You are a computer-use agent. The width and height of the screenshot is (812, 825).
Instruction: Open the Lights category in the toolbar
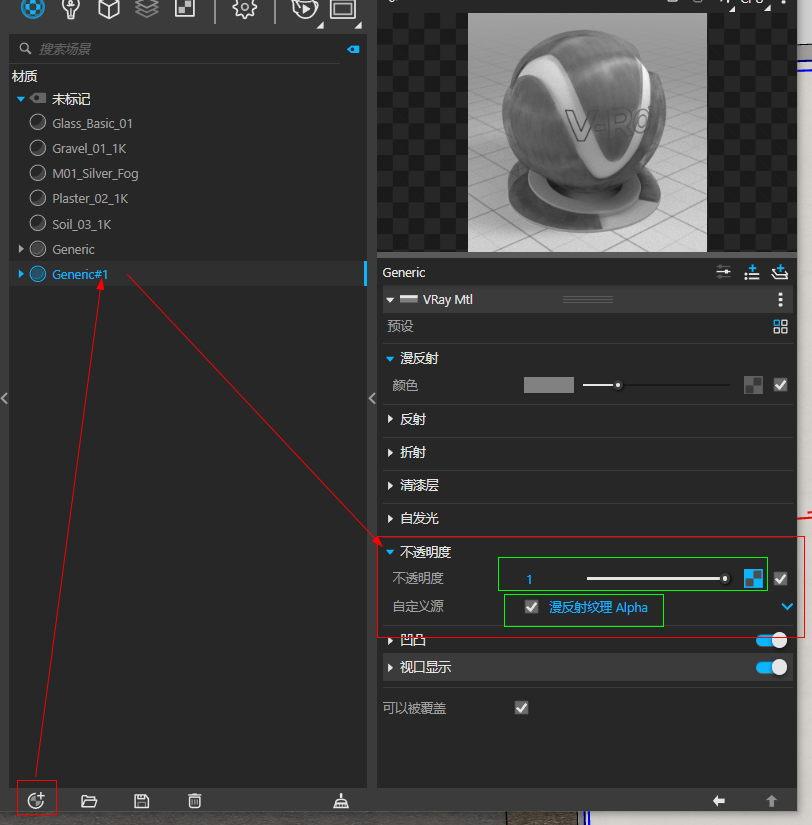point(70,9)
